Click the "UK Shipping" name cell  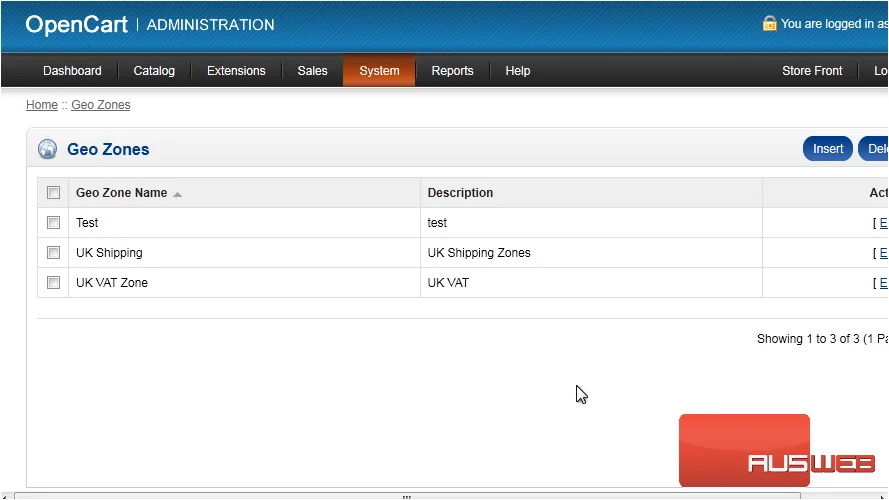click(109, 253)
